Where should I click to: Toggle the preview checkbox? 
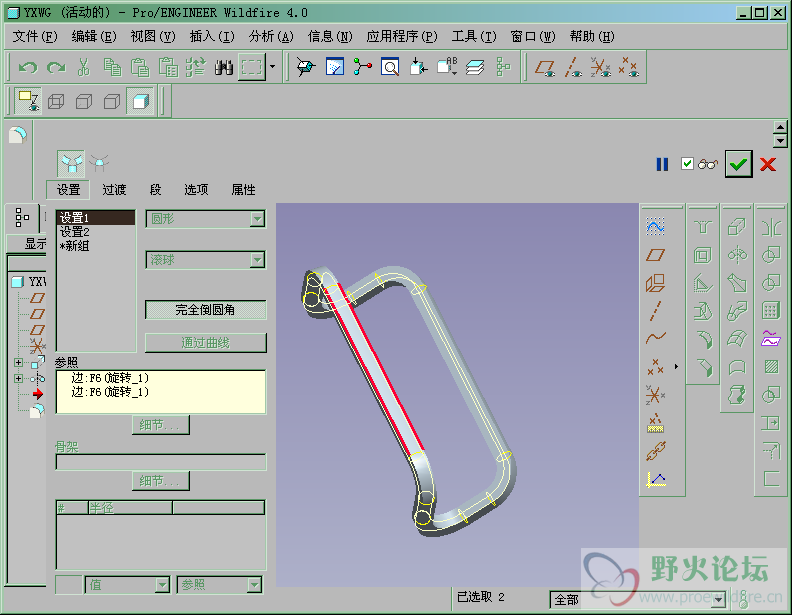pyautogui.click(x=687, y=164)
